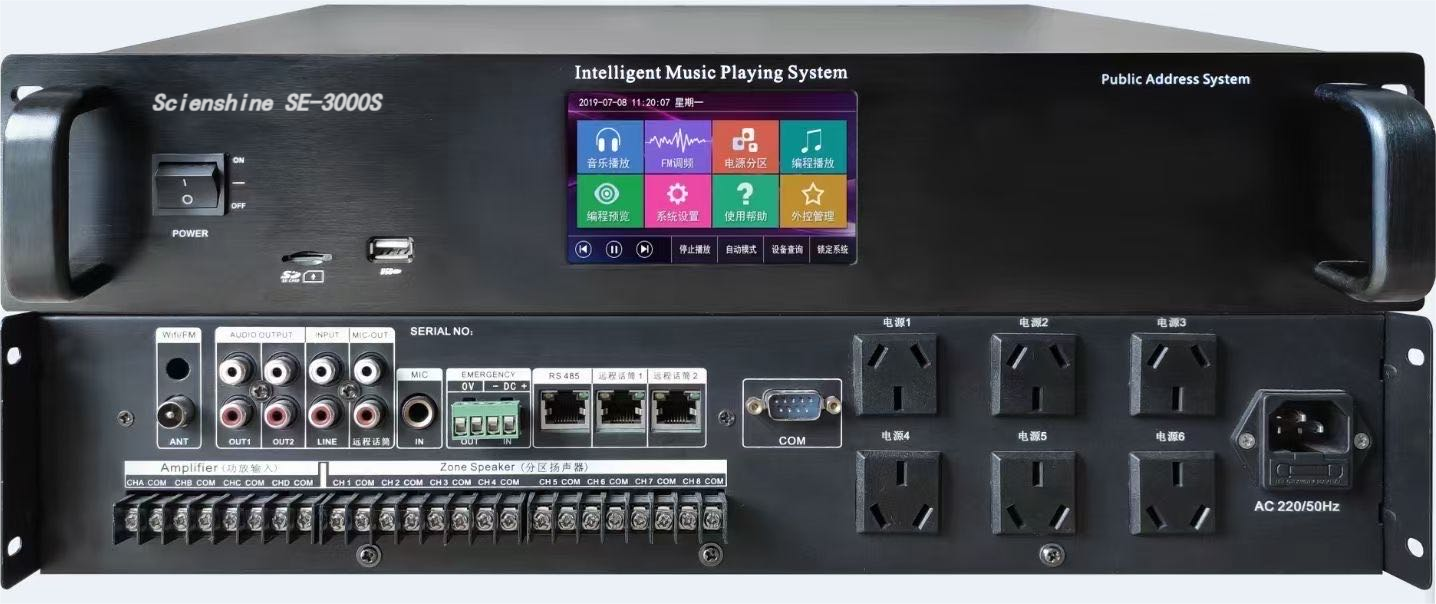The image size is (1436, 604).
Task: Click the Zone Speaker strip label
Action: coord(512,467)
